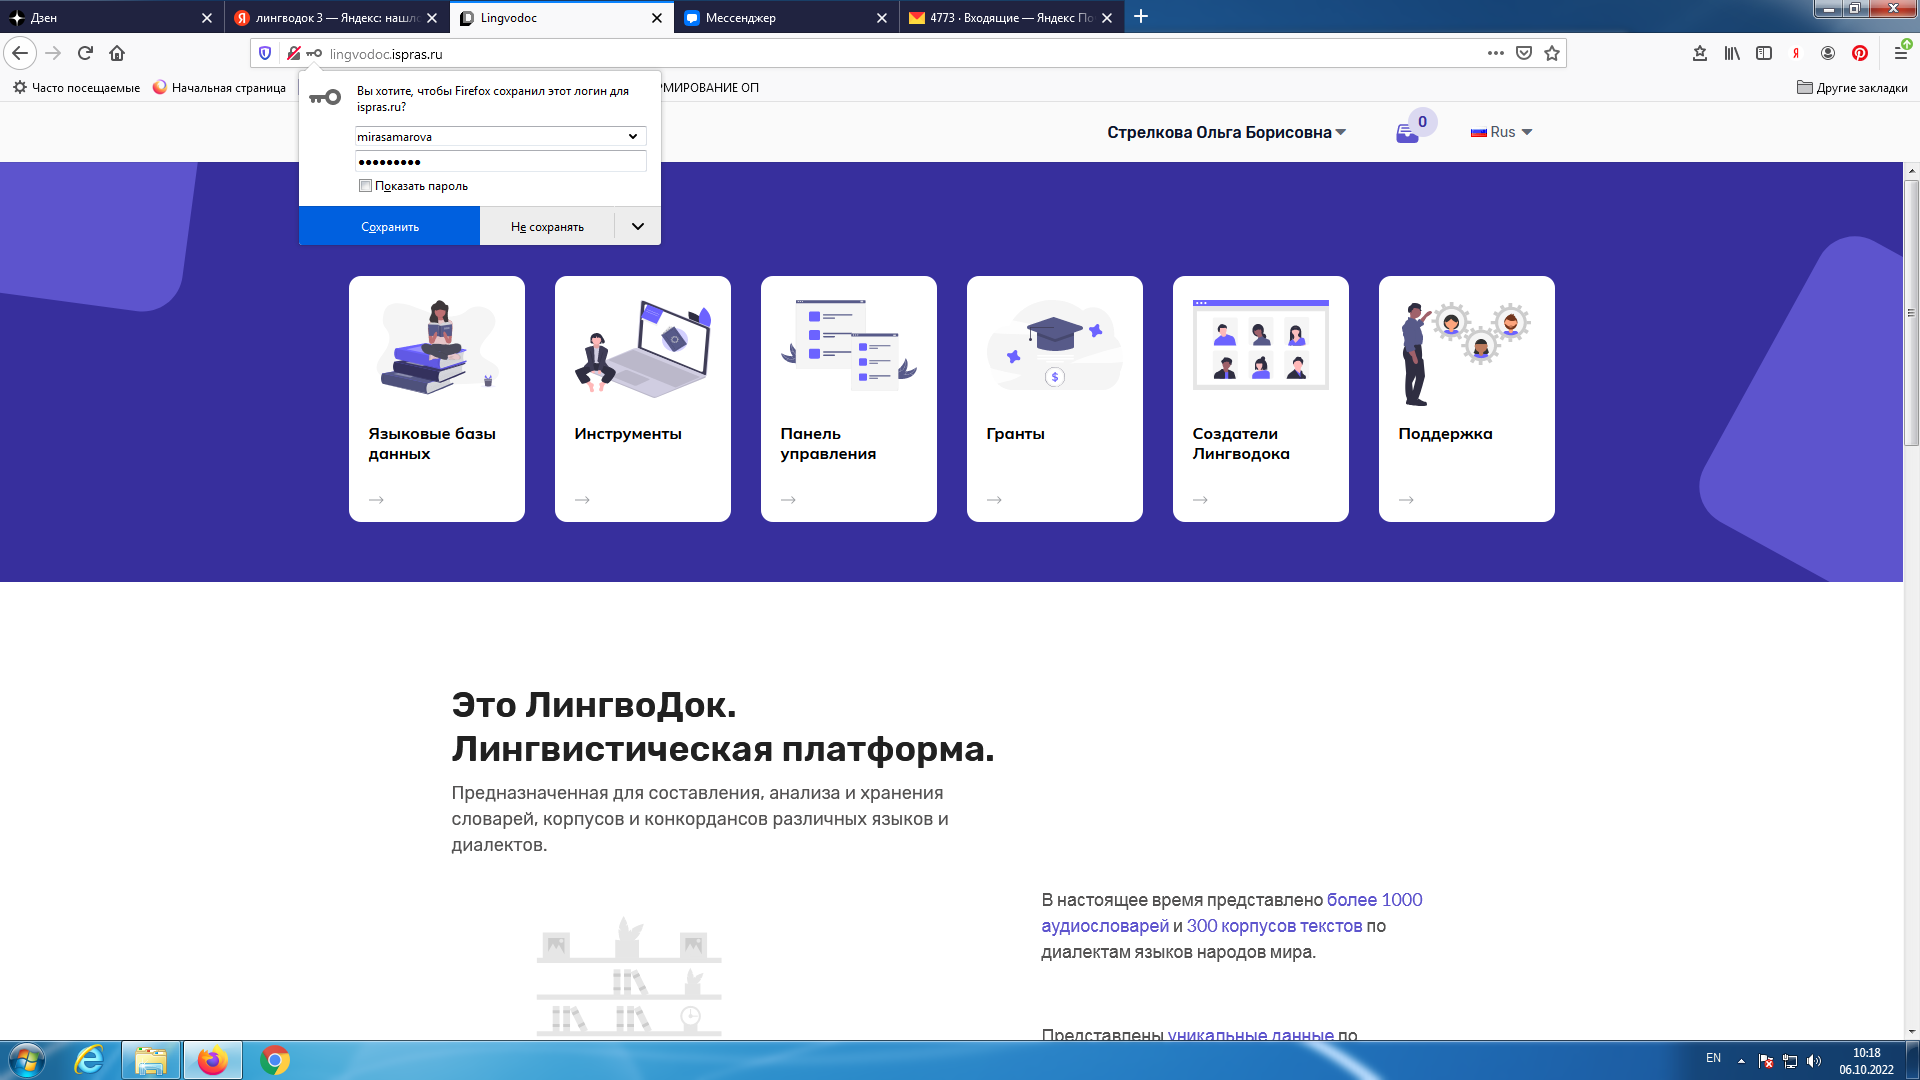Click the password key icon in address bar
Screen dimensions: 1920x1080
[314, 53]
